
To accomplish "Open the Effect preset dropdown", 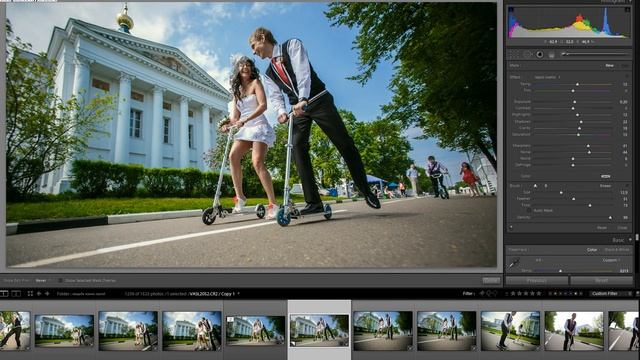I will 547,77.
